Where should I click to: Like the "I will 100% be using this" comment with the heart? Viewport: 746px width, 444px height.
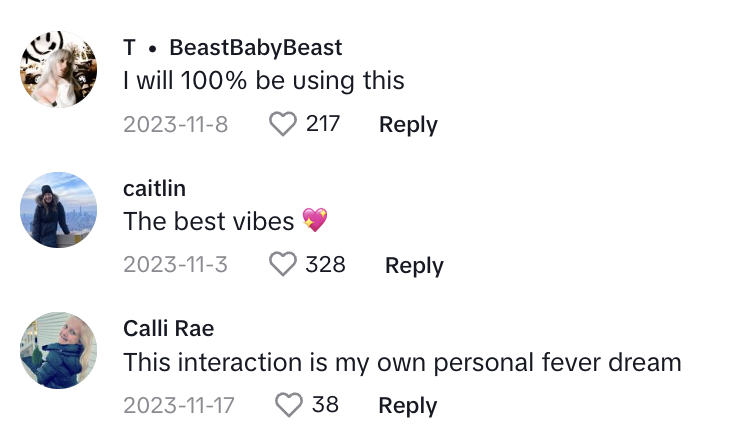coord(284,124)
